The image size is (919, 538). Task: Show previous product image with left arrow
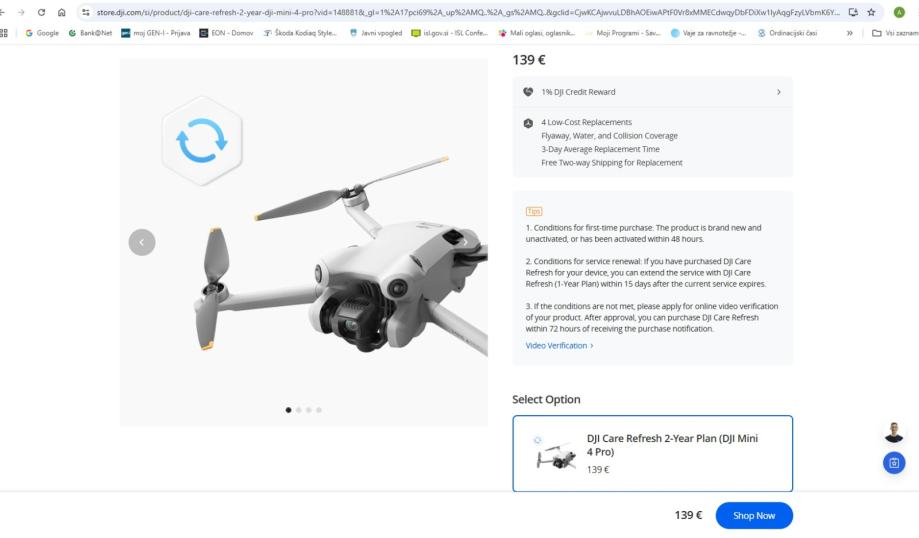(x=142, y=242)
